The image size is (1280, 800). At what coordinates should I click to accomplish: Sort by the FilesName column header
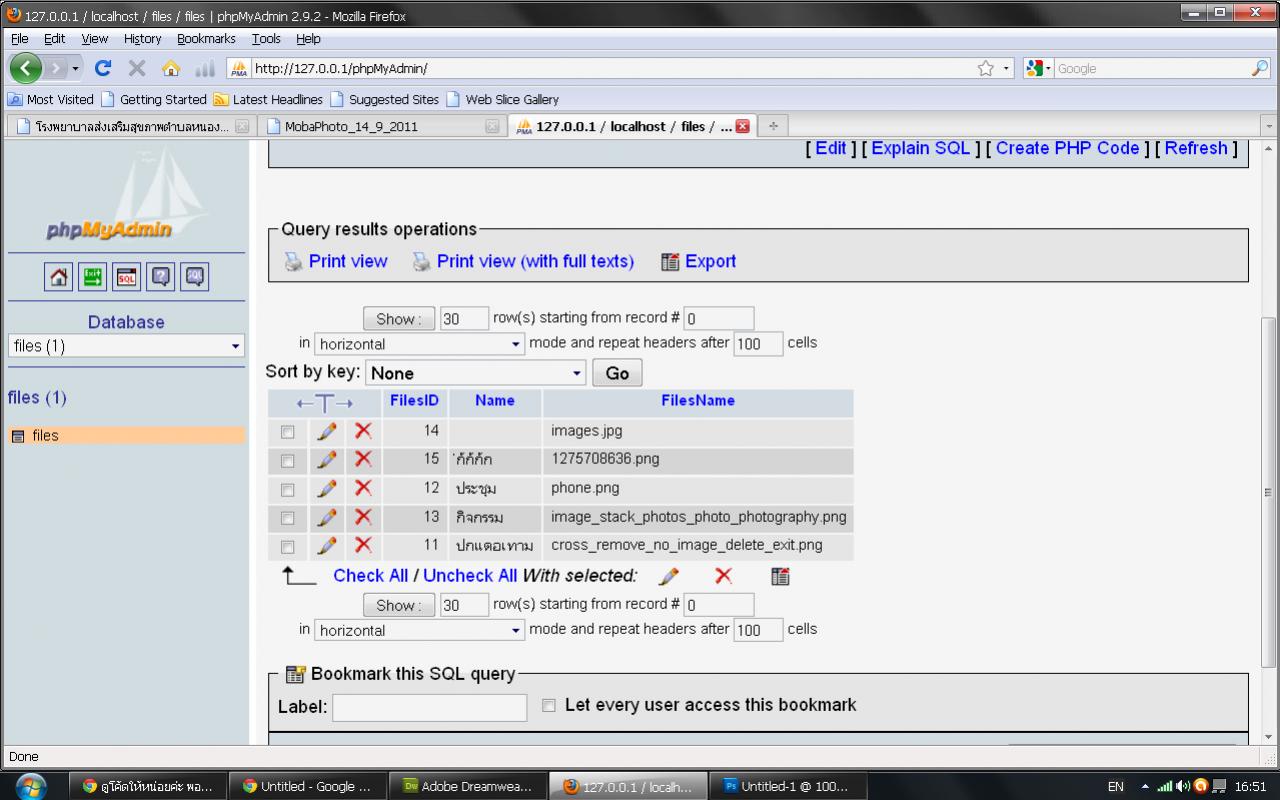pos(698,400)
